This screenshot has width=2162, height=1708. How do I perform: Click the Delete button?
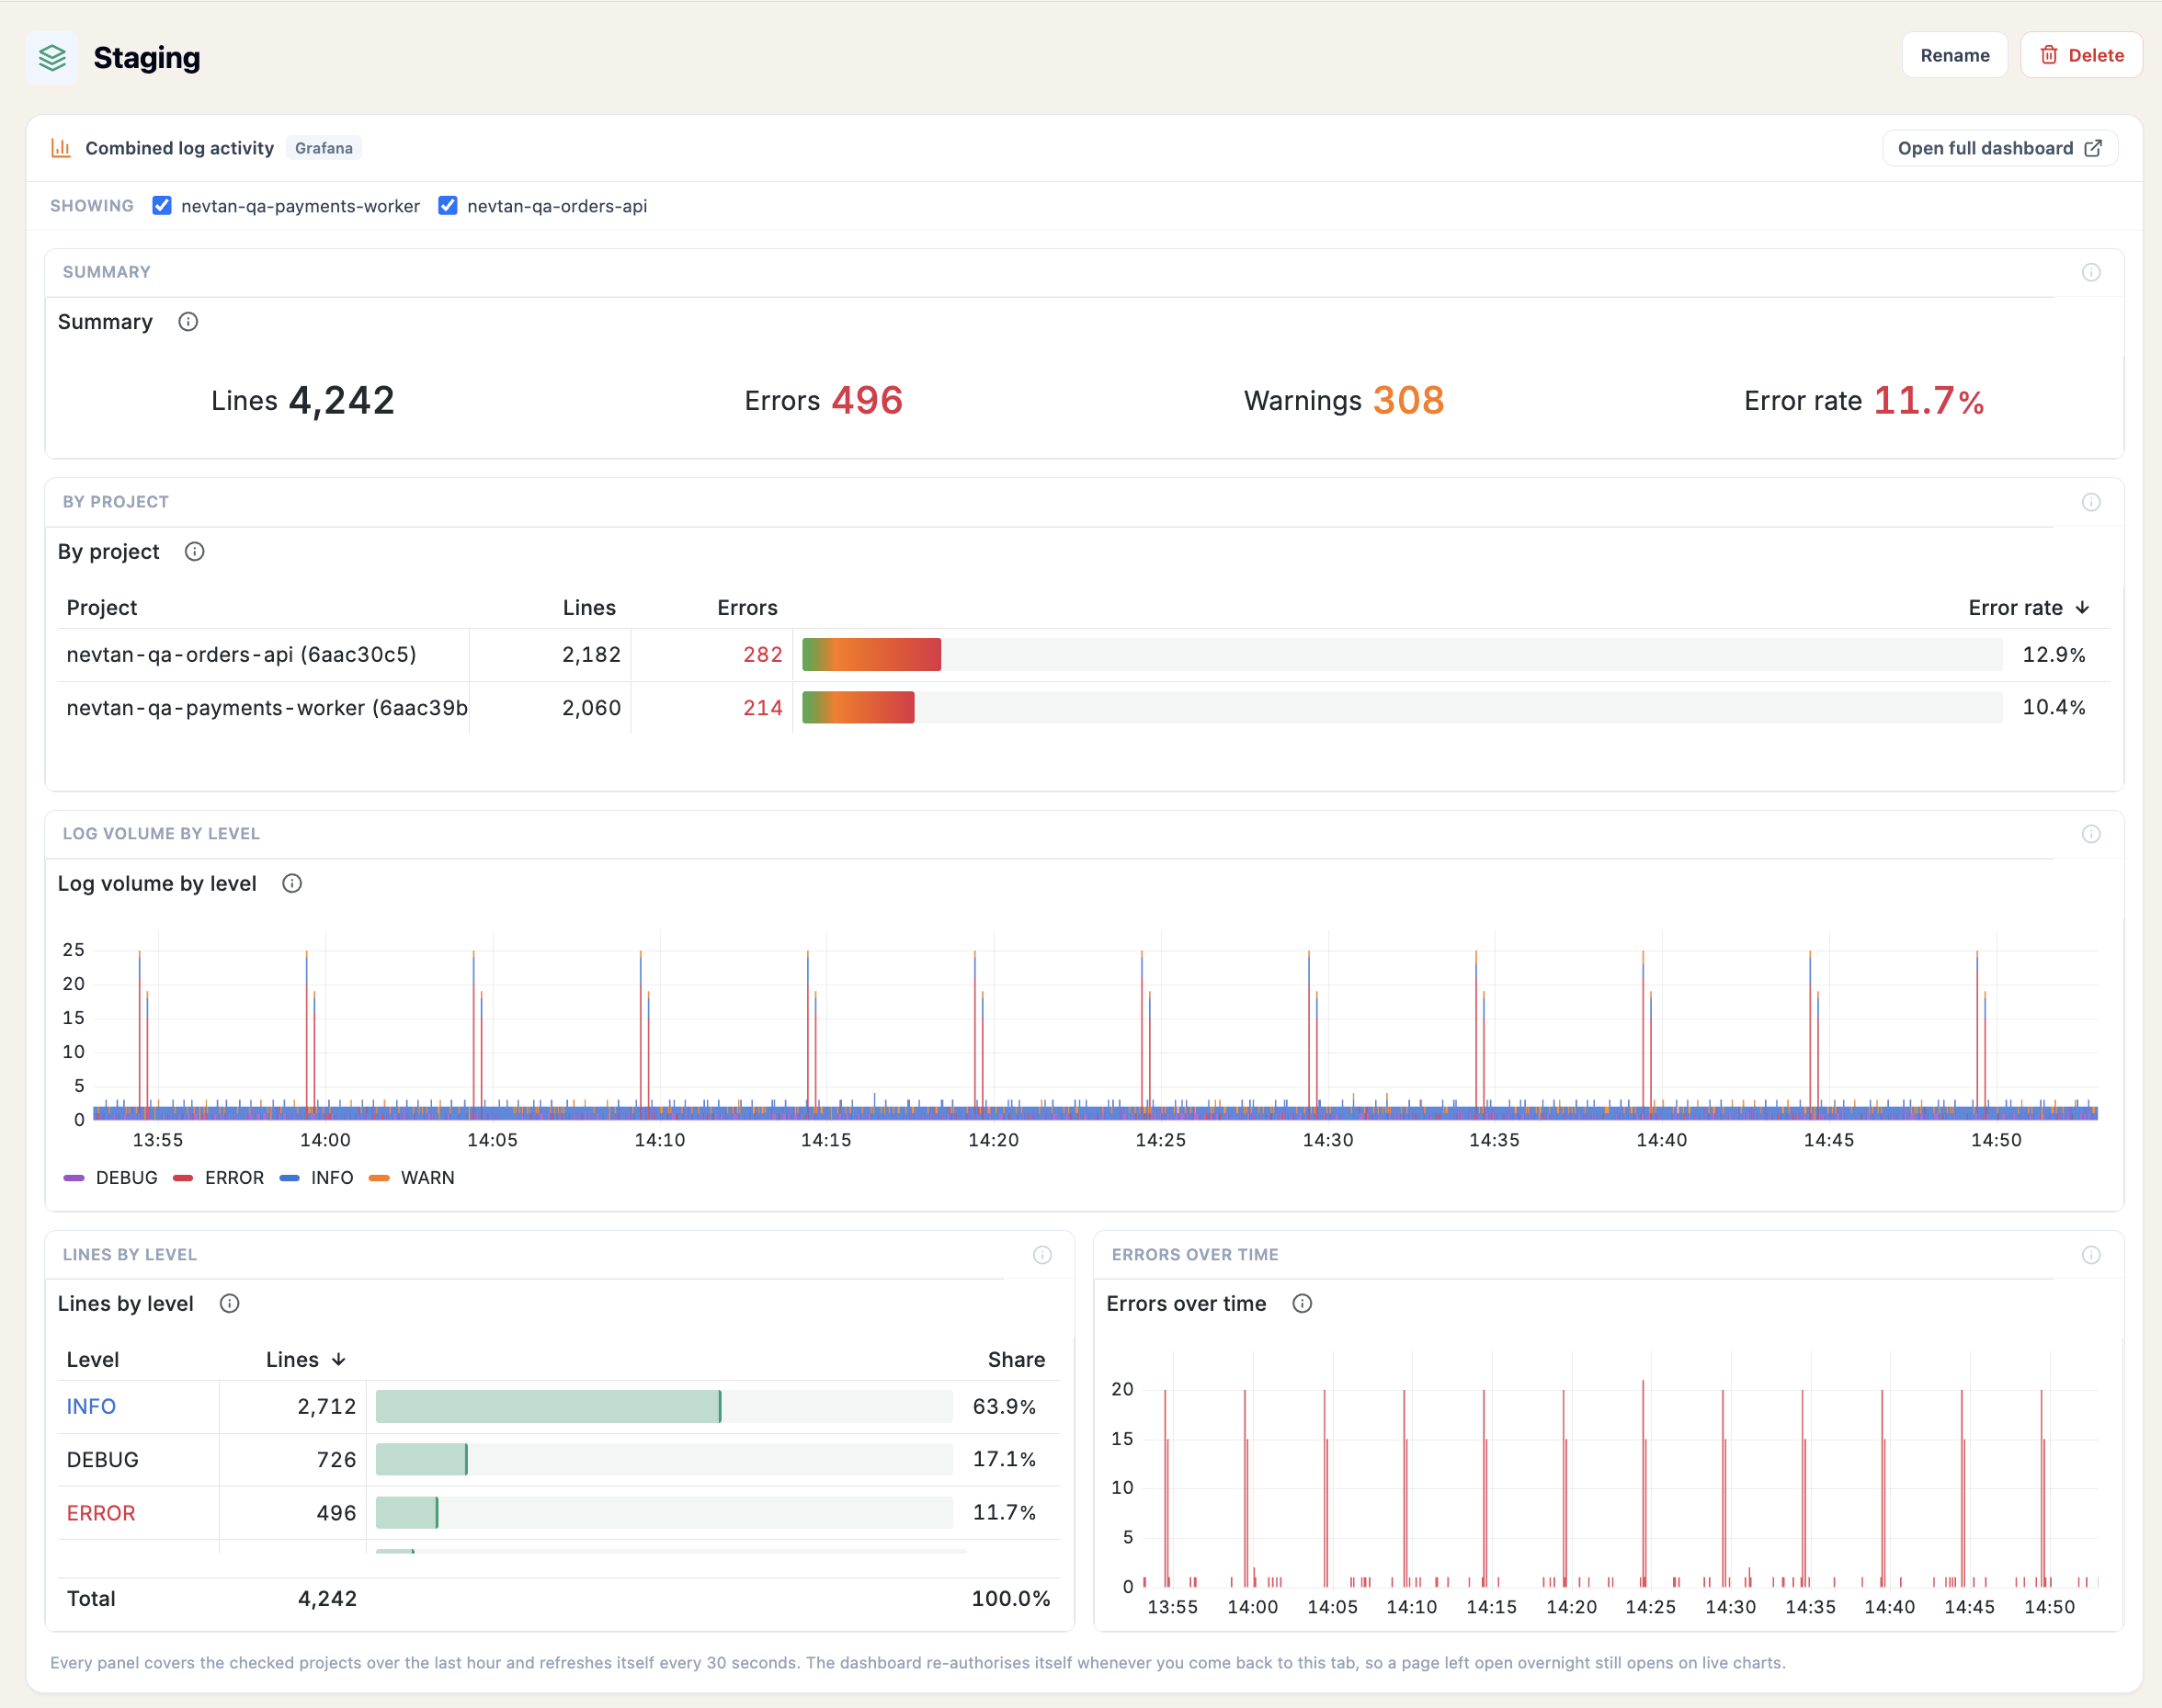pyautogui.click(x=2081, y=55)
